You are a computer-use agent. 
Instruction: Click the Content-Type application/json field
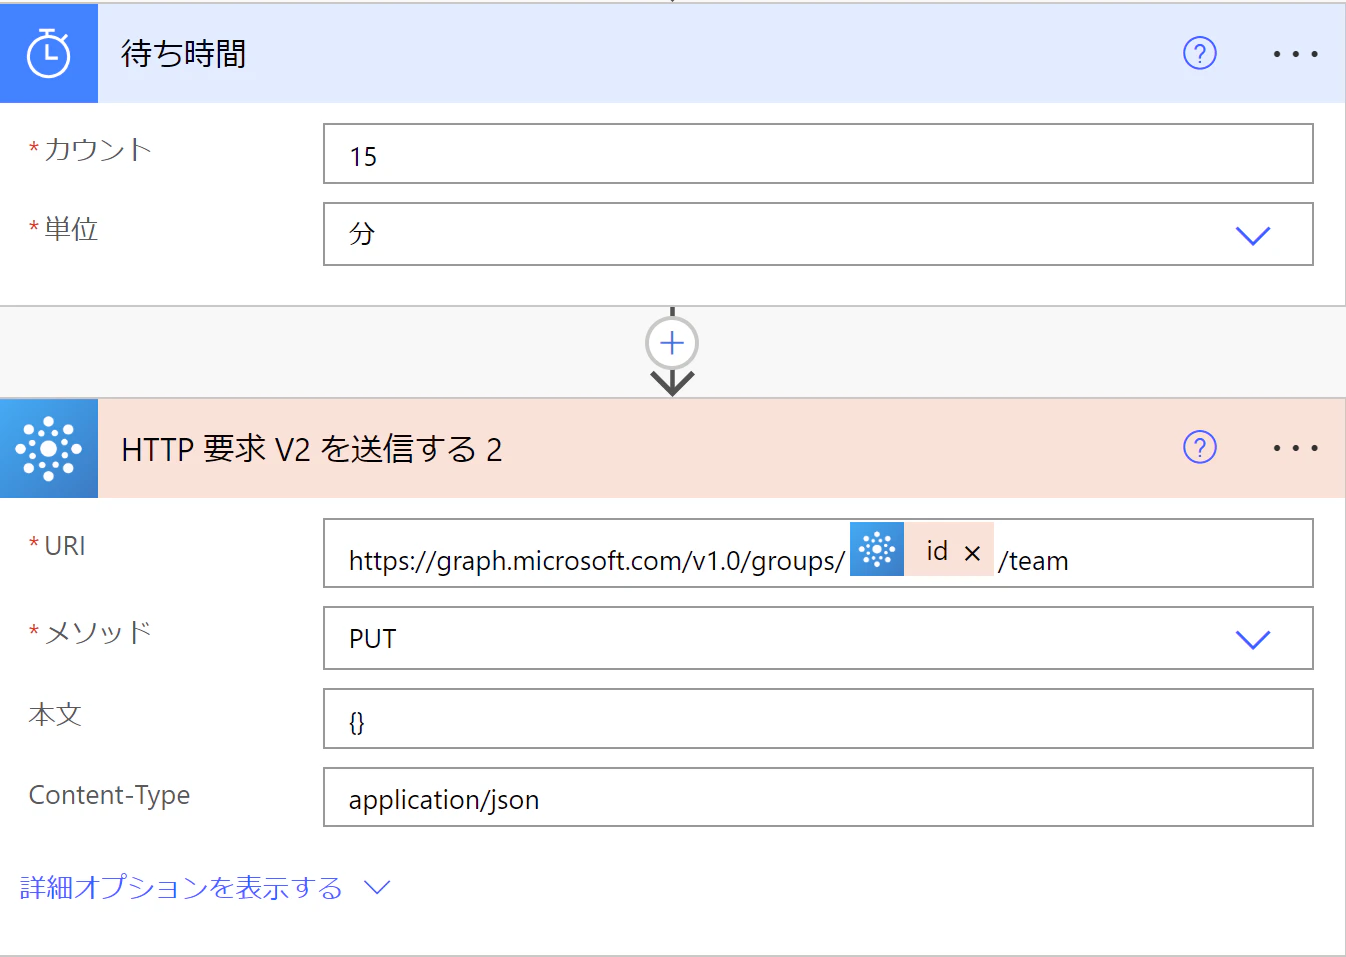coord(818,797)
